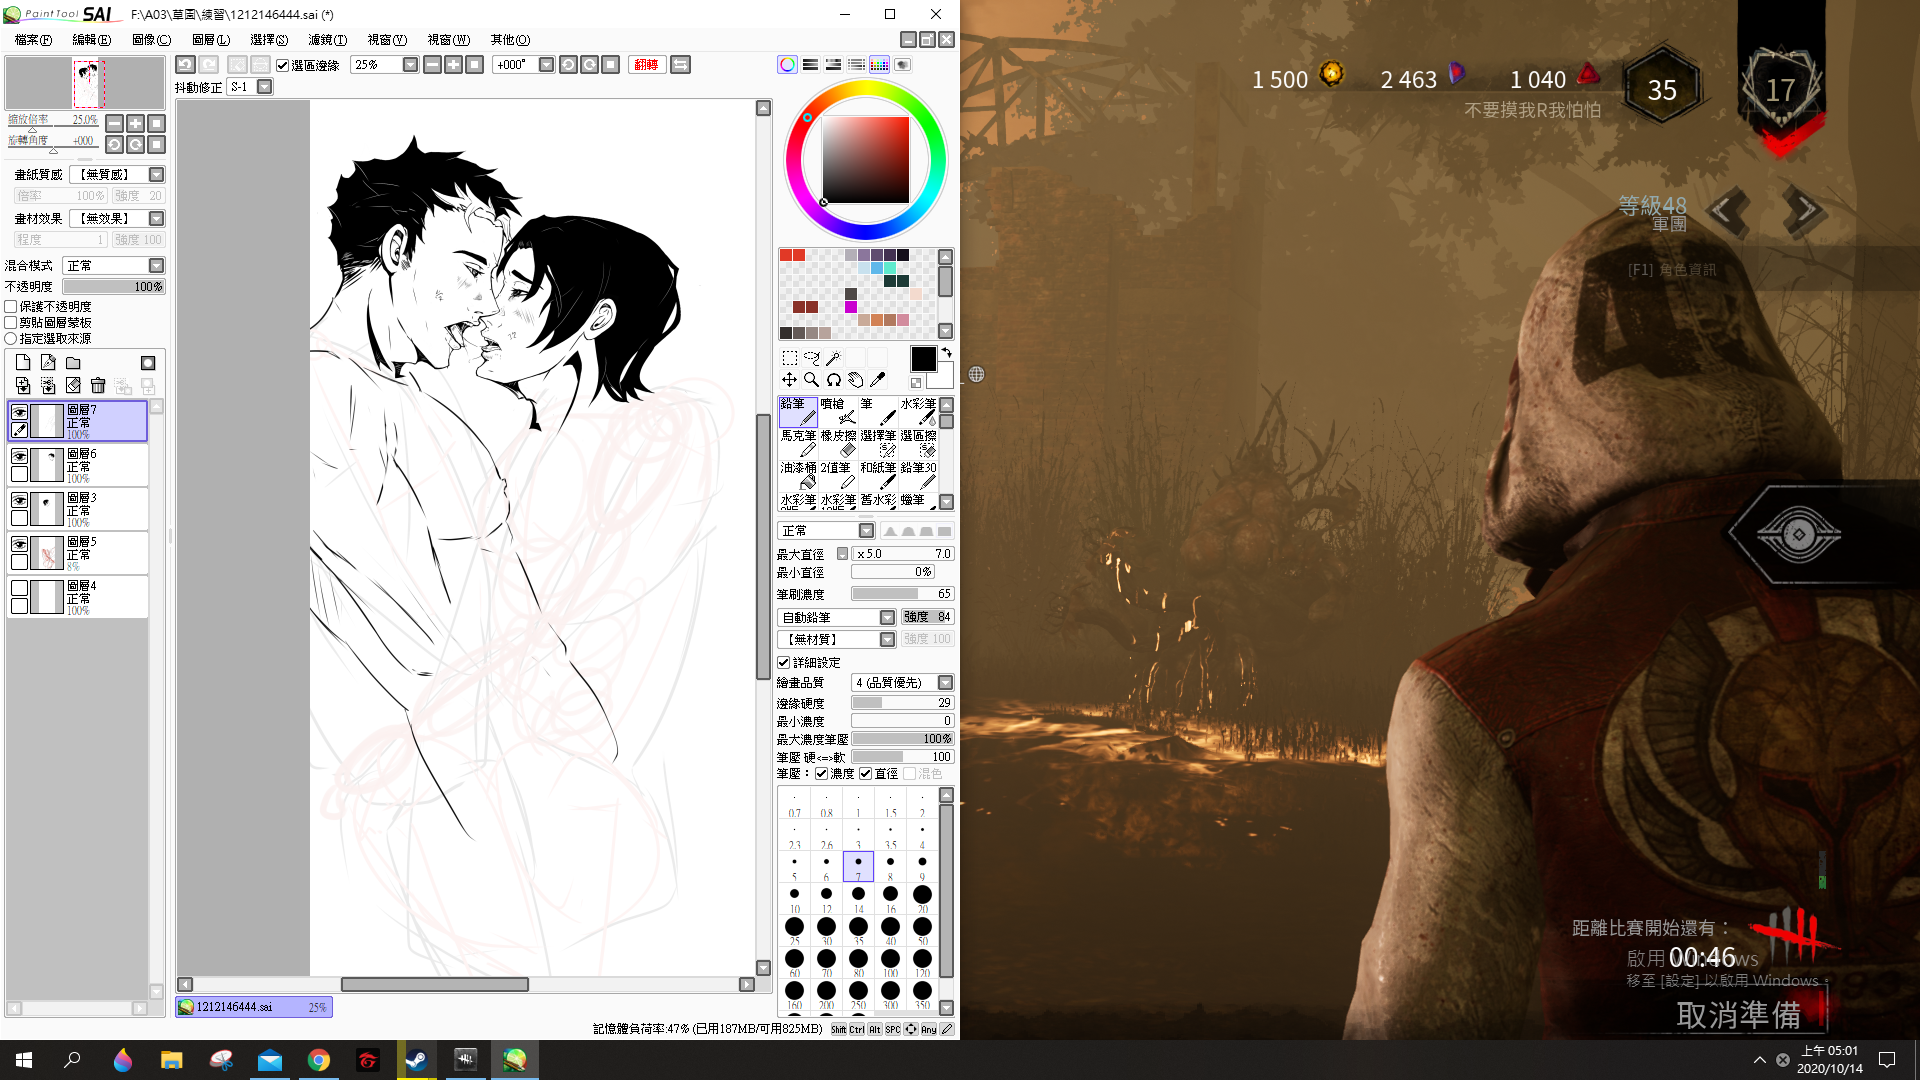Hide layer 圖層7 via eye icon
Screen dimensions: 1920x1080
[19, 412]
